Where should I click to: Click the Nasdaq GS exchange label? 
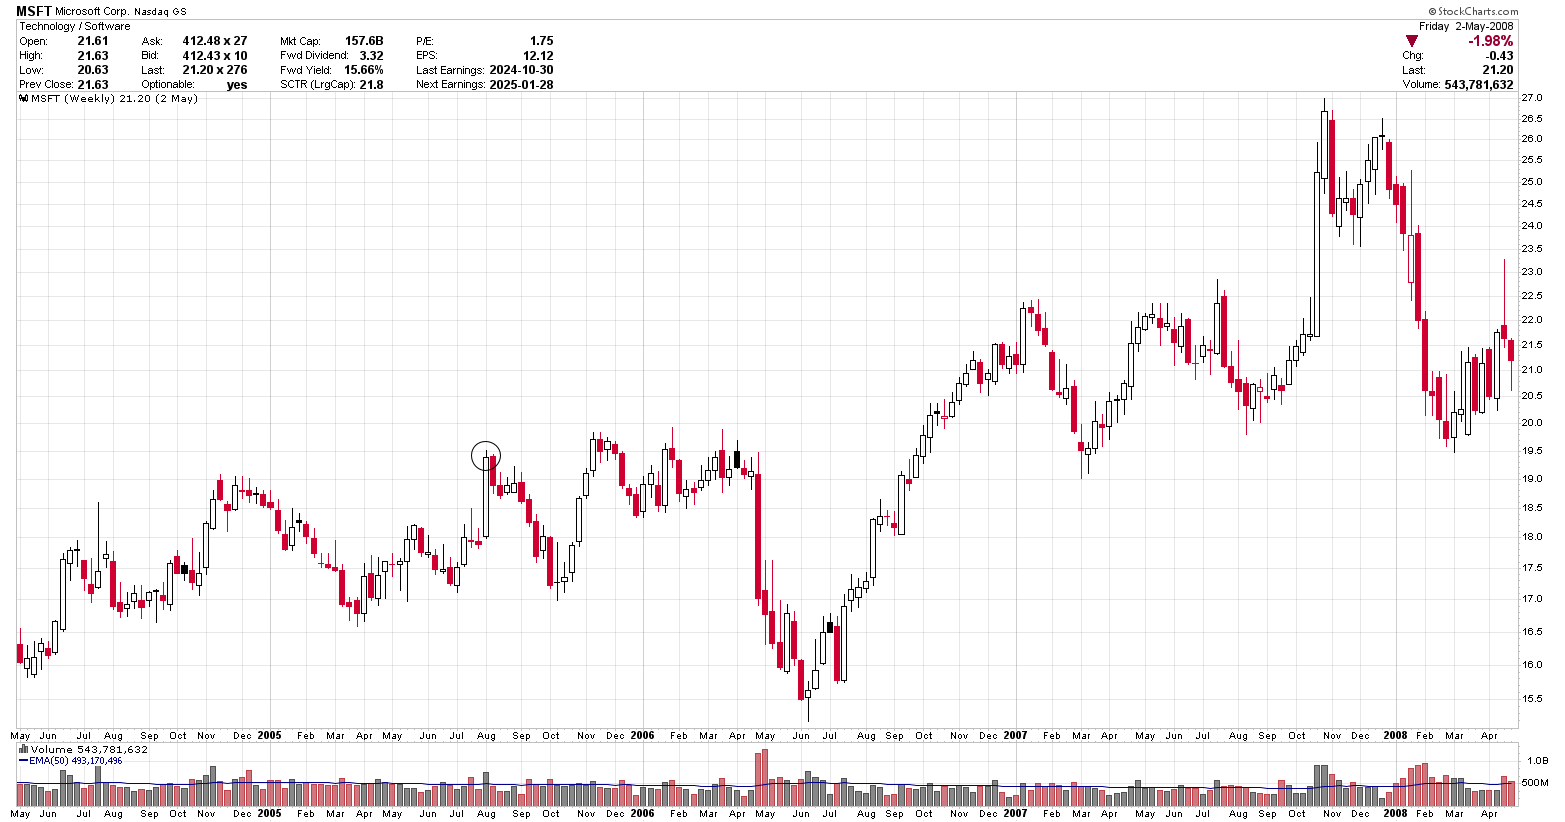[x=162, y=12]
